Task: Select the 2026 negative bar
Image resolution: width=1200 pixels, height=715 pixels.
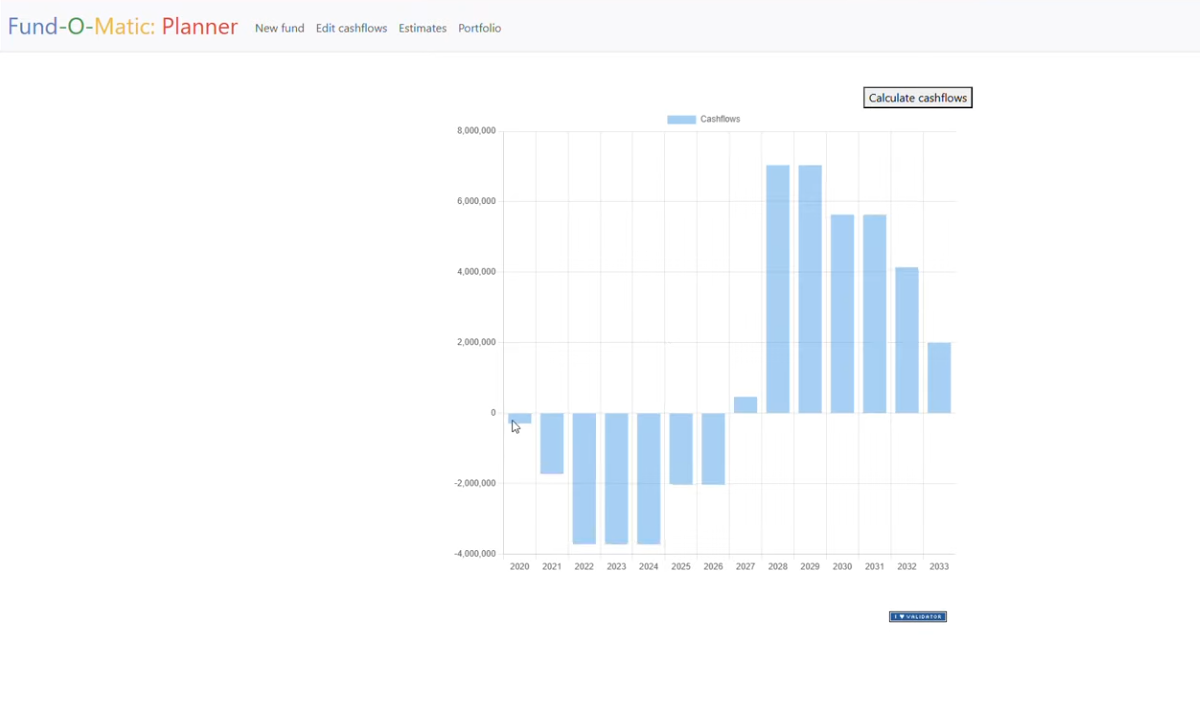Action: tap(713, 448)
